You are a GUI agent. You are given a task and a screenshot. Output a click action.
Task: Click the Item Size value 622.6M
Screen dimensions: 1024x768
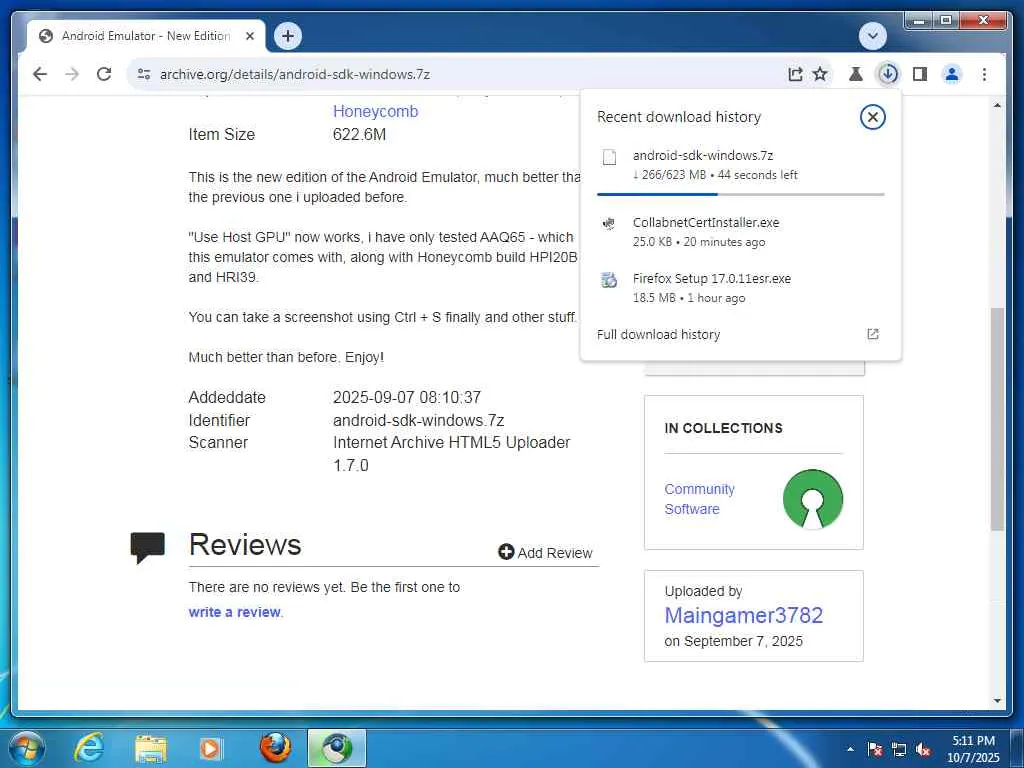[x=359, y=135]
